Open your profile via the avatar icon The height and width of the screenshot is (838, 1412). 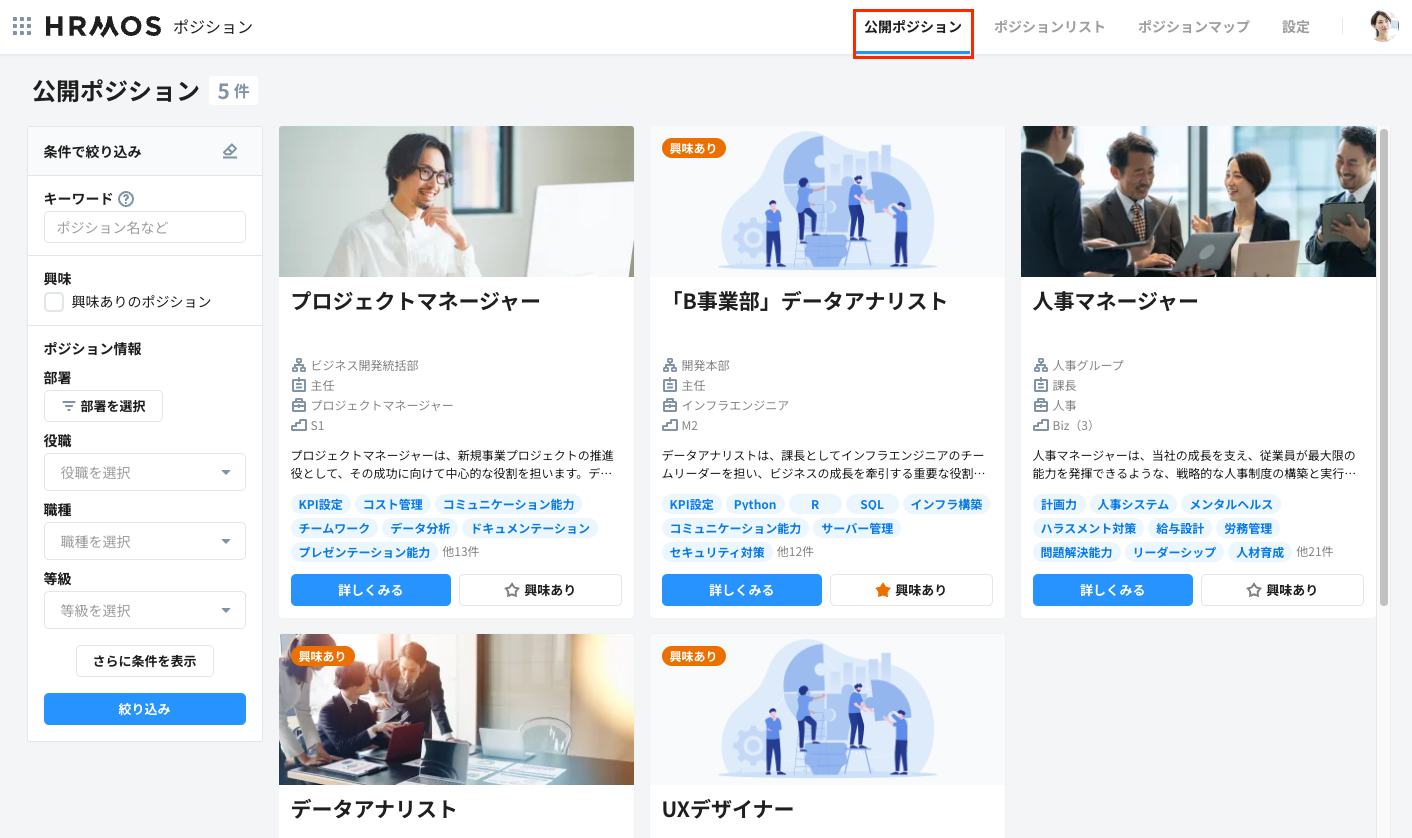click(x=1383, y=26)
